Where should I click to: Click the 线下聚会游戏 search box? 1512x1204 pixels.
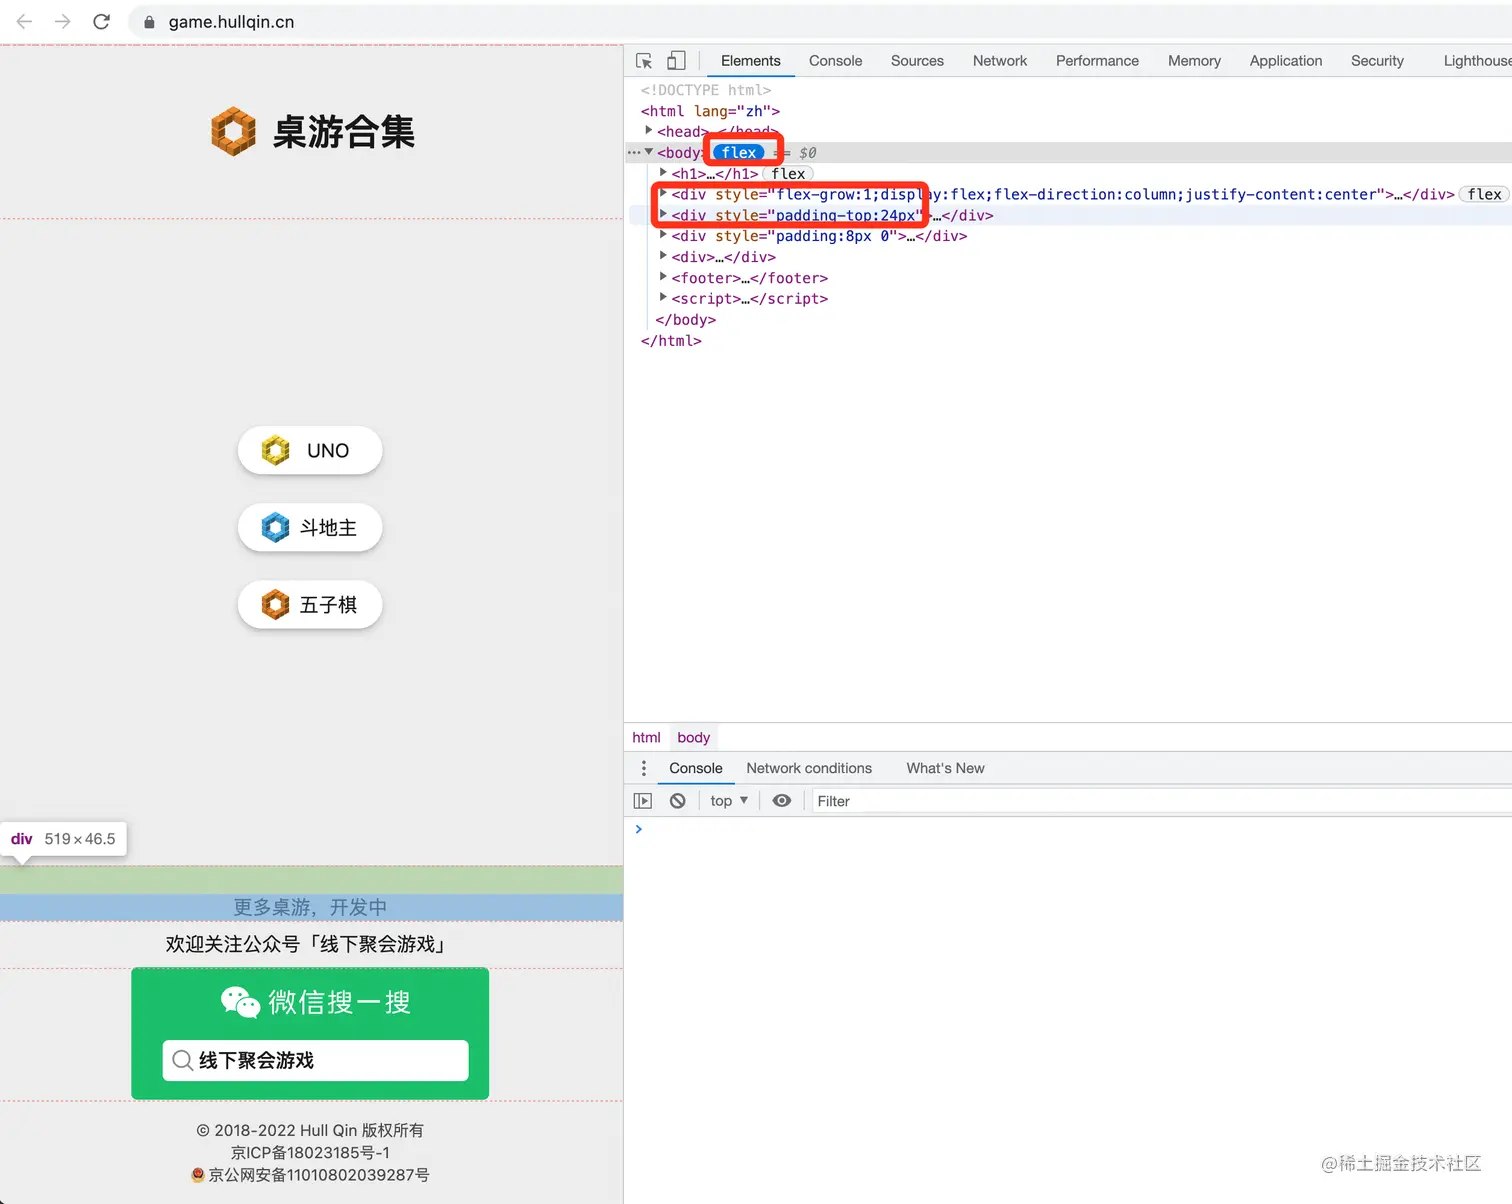click(x=315, y=1060)
